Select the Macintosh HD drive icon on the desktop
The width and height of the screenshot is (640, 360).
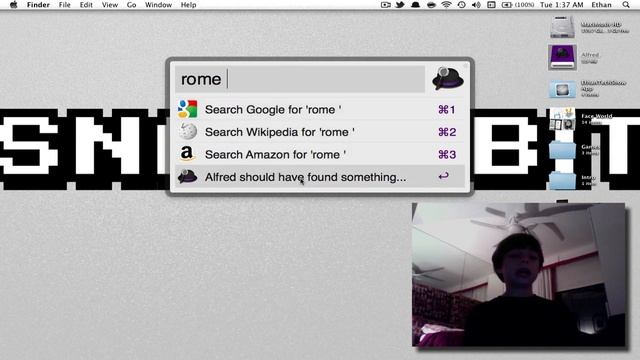pos(562,27)
